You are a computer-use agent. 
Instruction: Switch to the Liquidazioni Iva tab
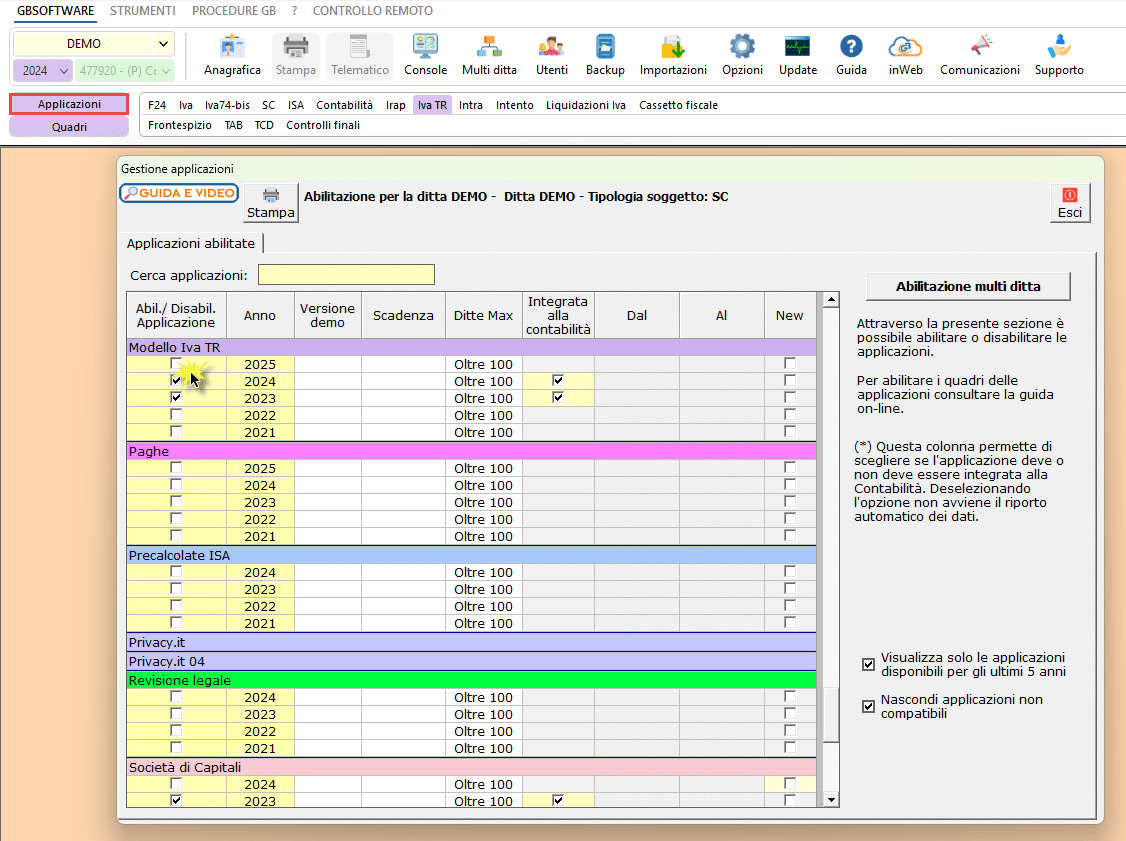pos(585,105)
